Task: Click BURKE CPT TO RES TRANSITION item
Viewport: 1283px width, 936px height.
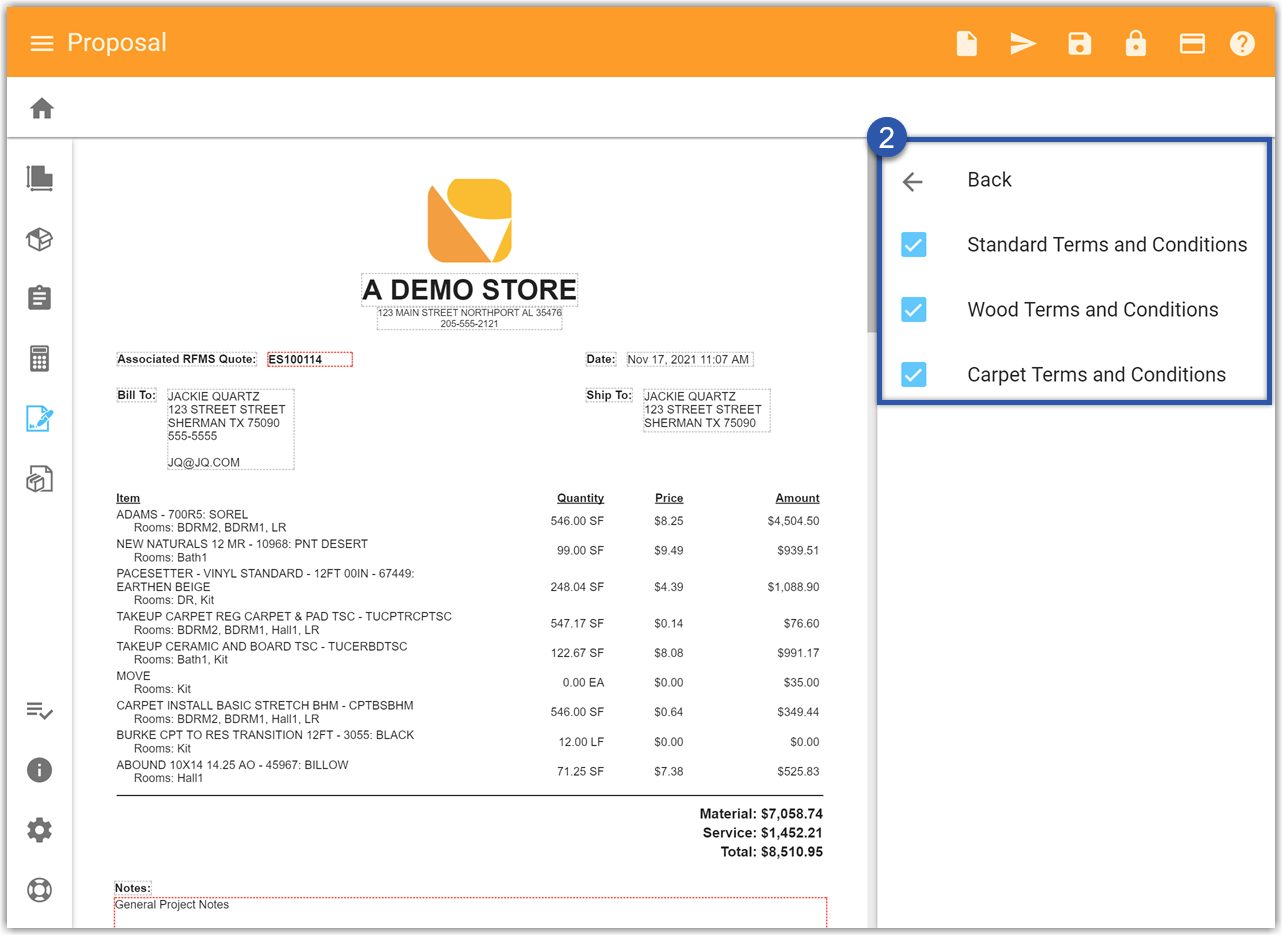Action: [265, 735]
